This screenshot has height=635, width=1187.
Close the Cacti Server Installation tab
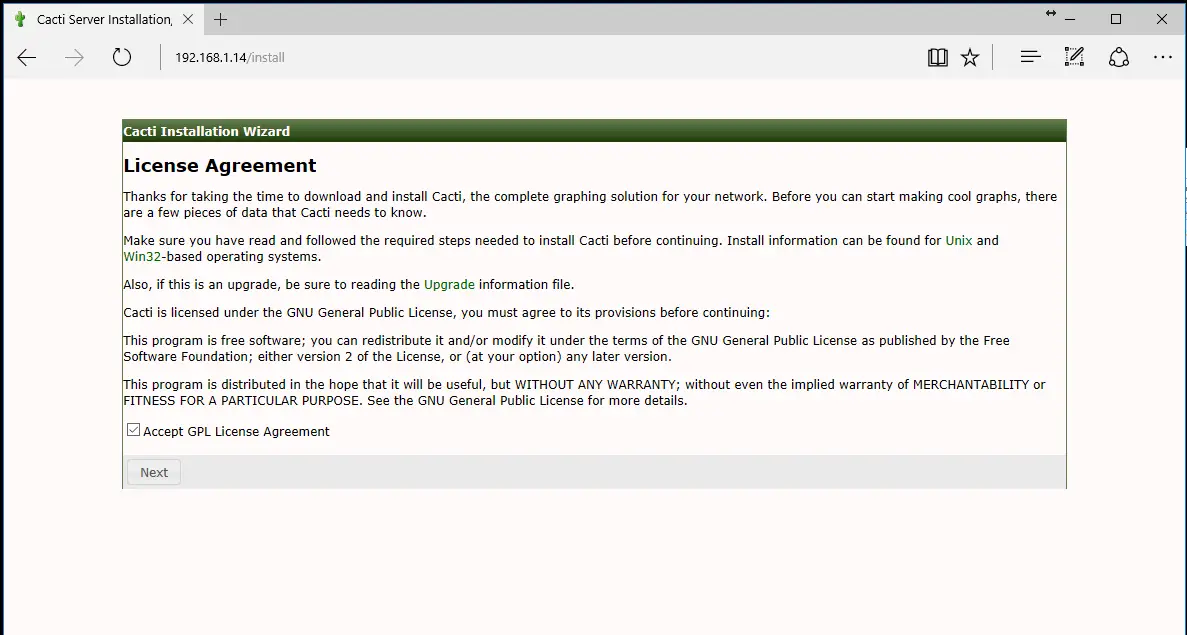[188, 20]
